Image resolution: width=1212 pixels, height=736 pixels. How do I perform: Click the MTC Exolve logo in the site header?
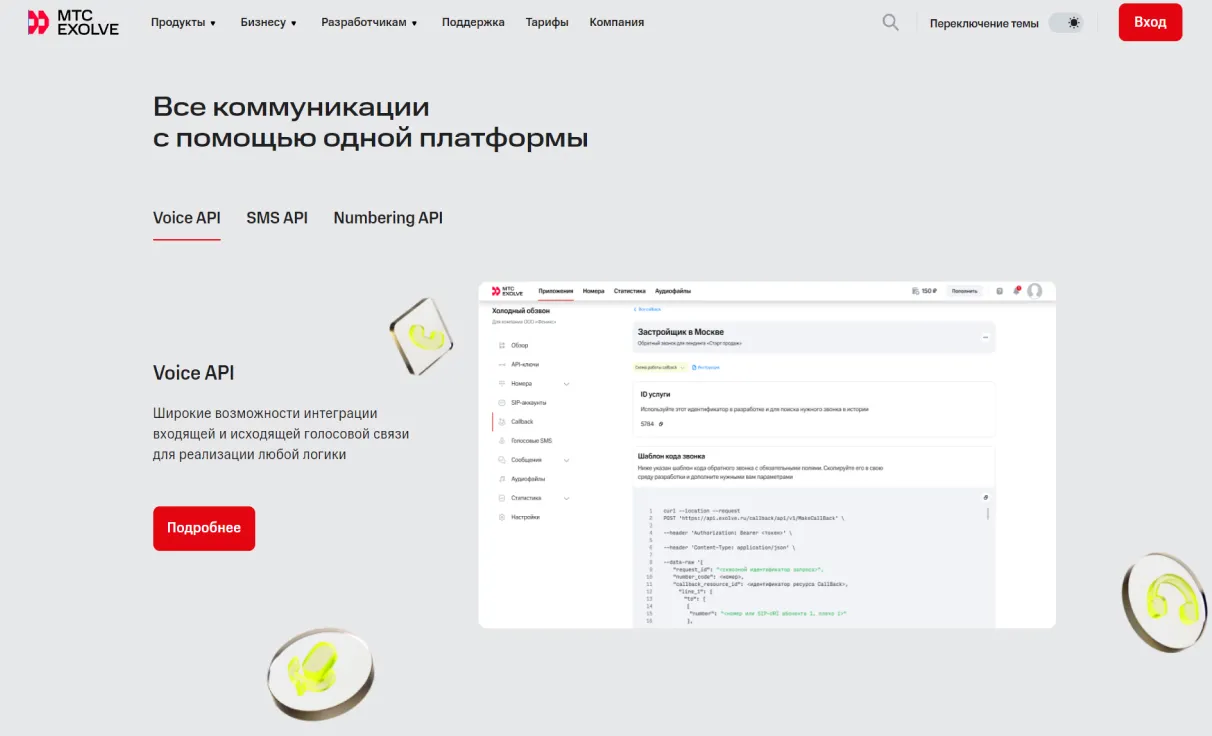(x=73, y=22)
